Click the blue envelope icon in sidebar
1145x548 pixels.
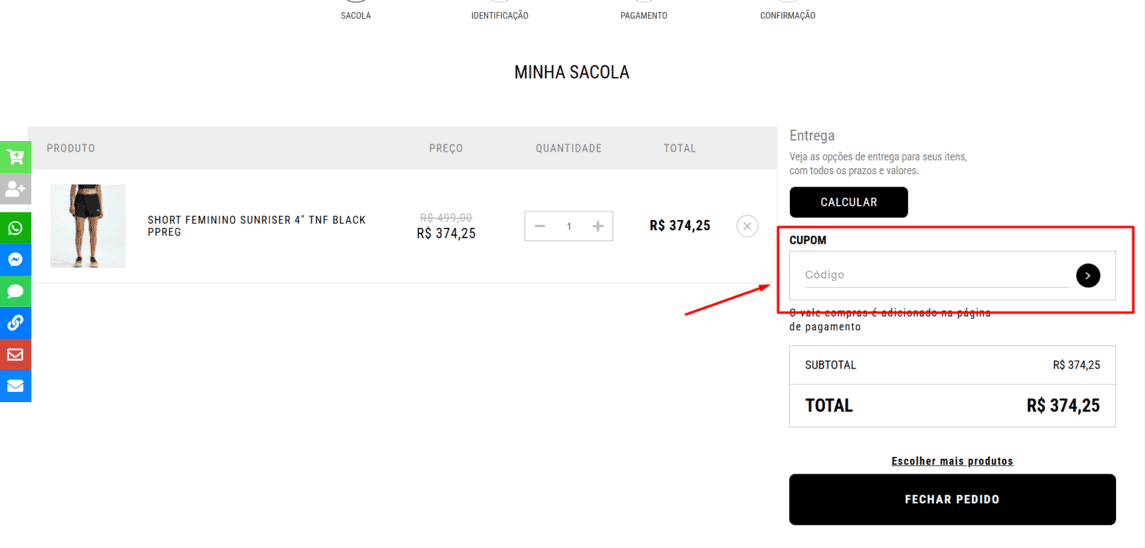pyautogui.click(x=15, y=386)
